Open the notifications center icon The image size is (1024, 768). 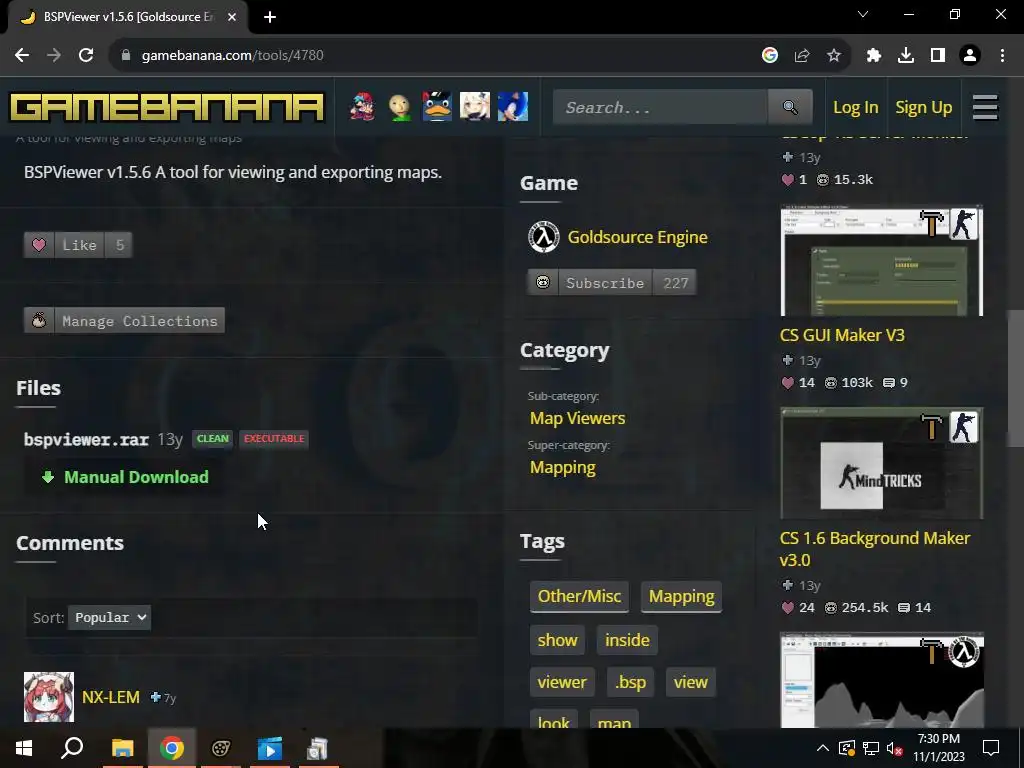pos(991,748)
